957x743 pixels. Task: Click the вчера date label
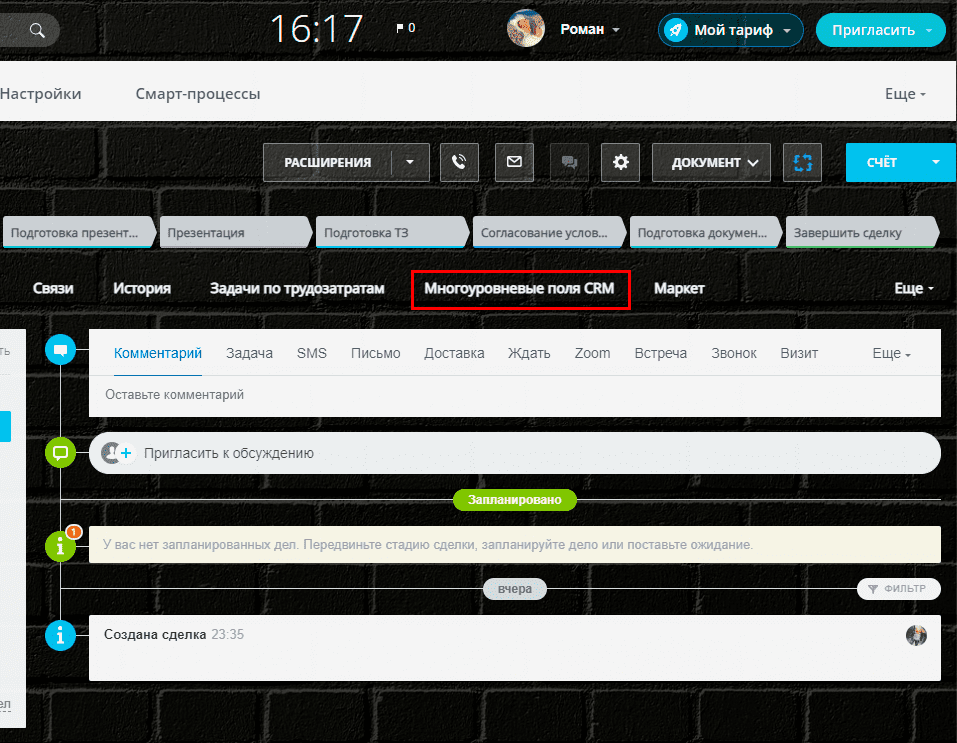pyautogui.click(x=515, y=589)
